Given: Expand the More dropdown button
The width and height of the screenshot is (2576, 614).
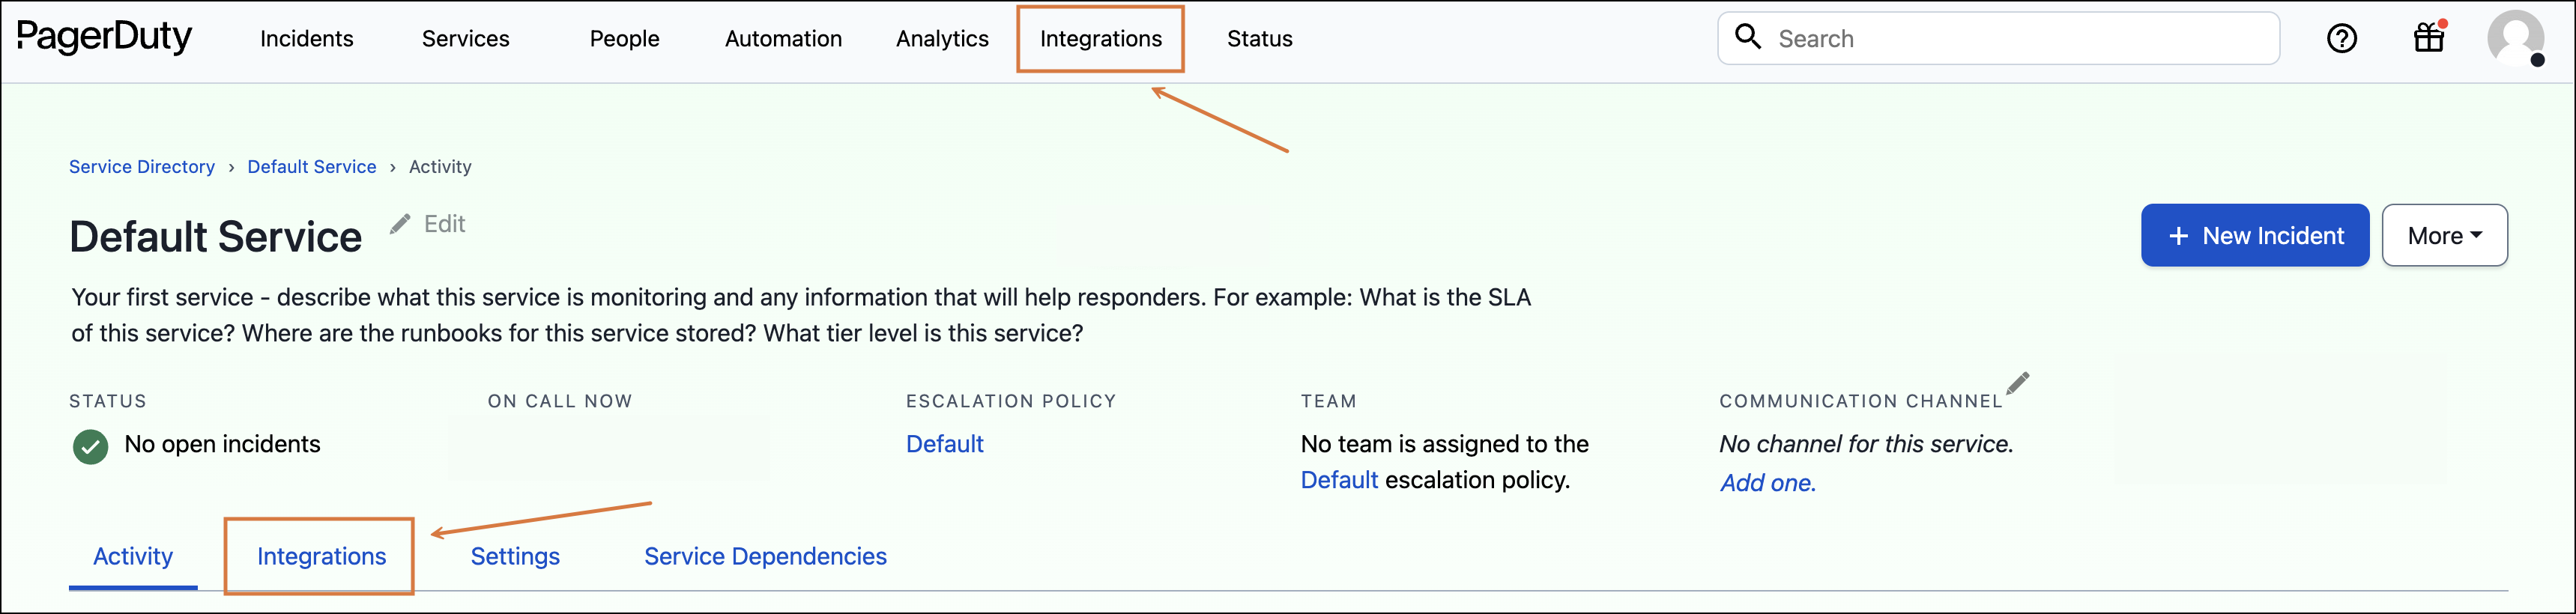Looking at the screenshot, I should pyautogui.click(x=2444, y=236).
